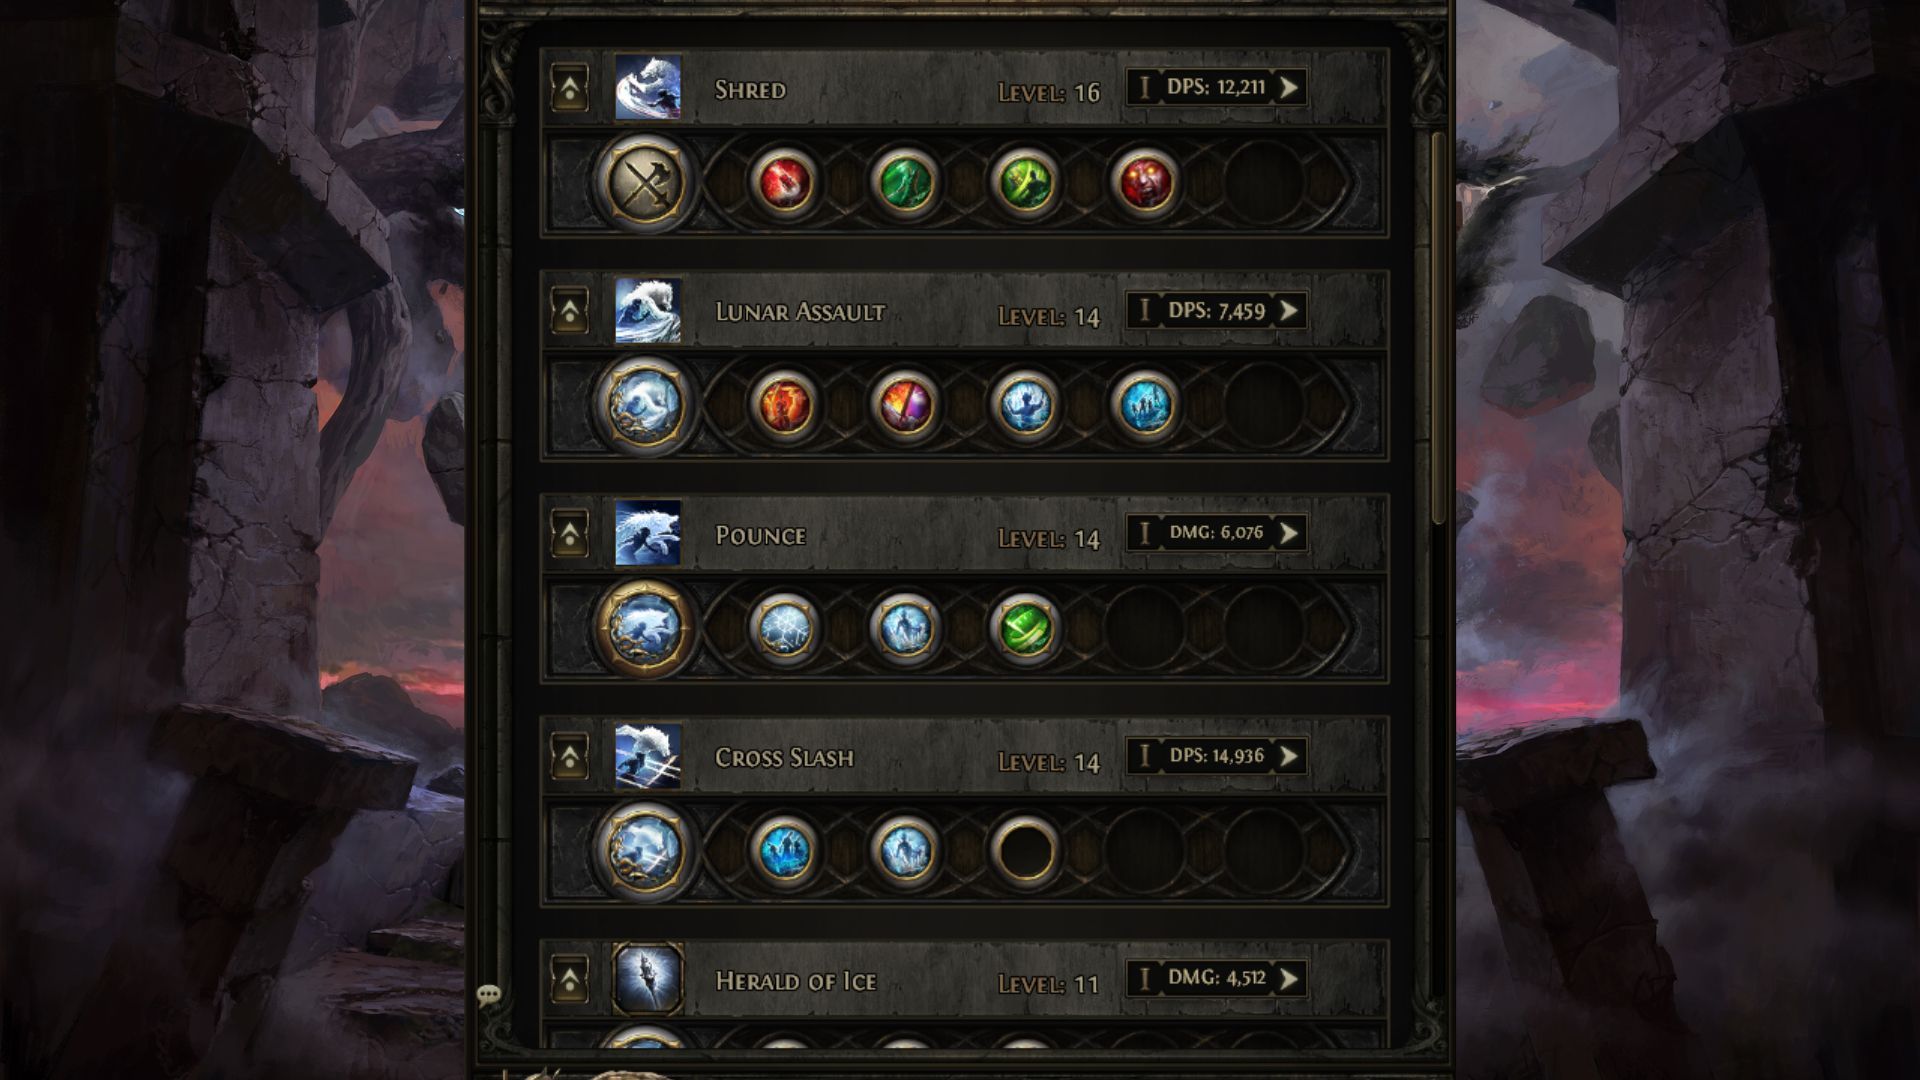Image resolution: width=1920 pixels, height=1080 pixels.
Task: Click the green support gem under Pounce
Action: click(x=1025, y=628)
